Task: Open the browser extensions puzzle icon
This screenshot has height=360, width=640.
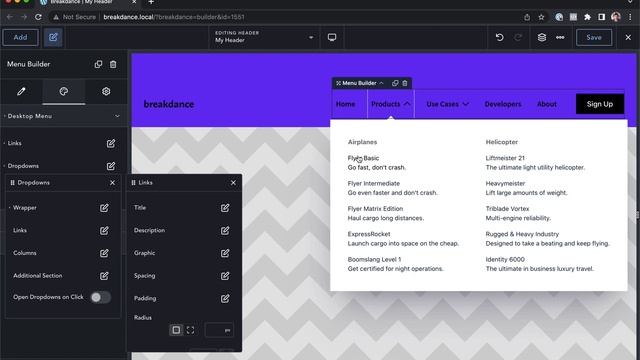Action: pos(587,17)
